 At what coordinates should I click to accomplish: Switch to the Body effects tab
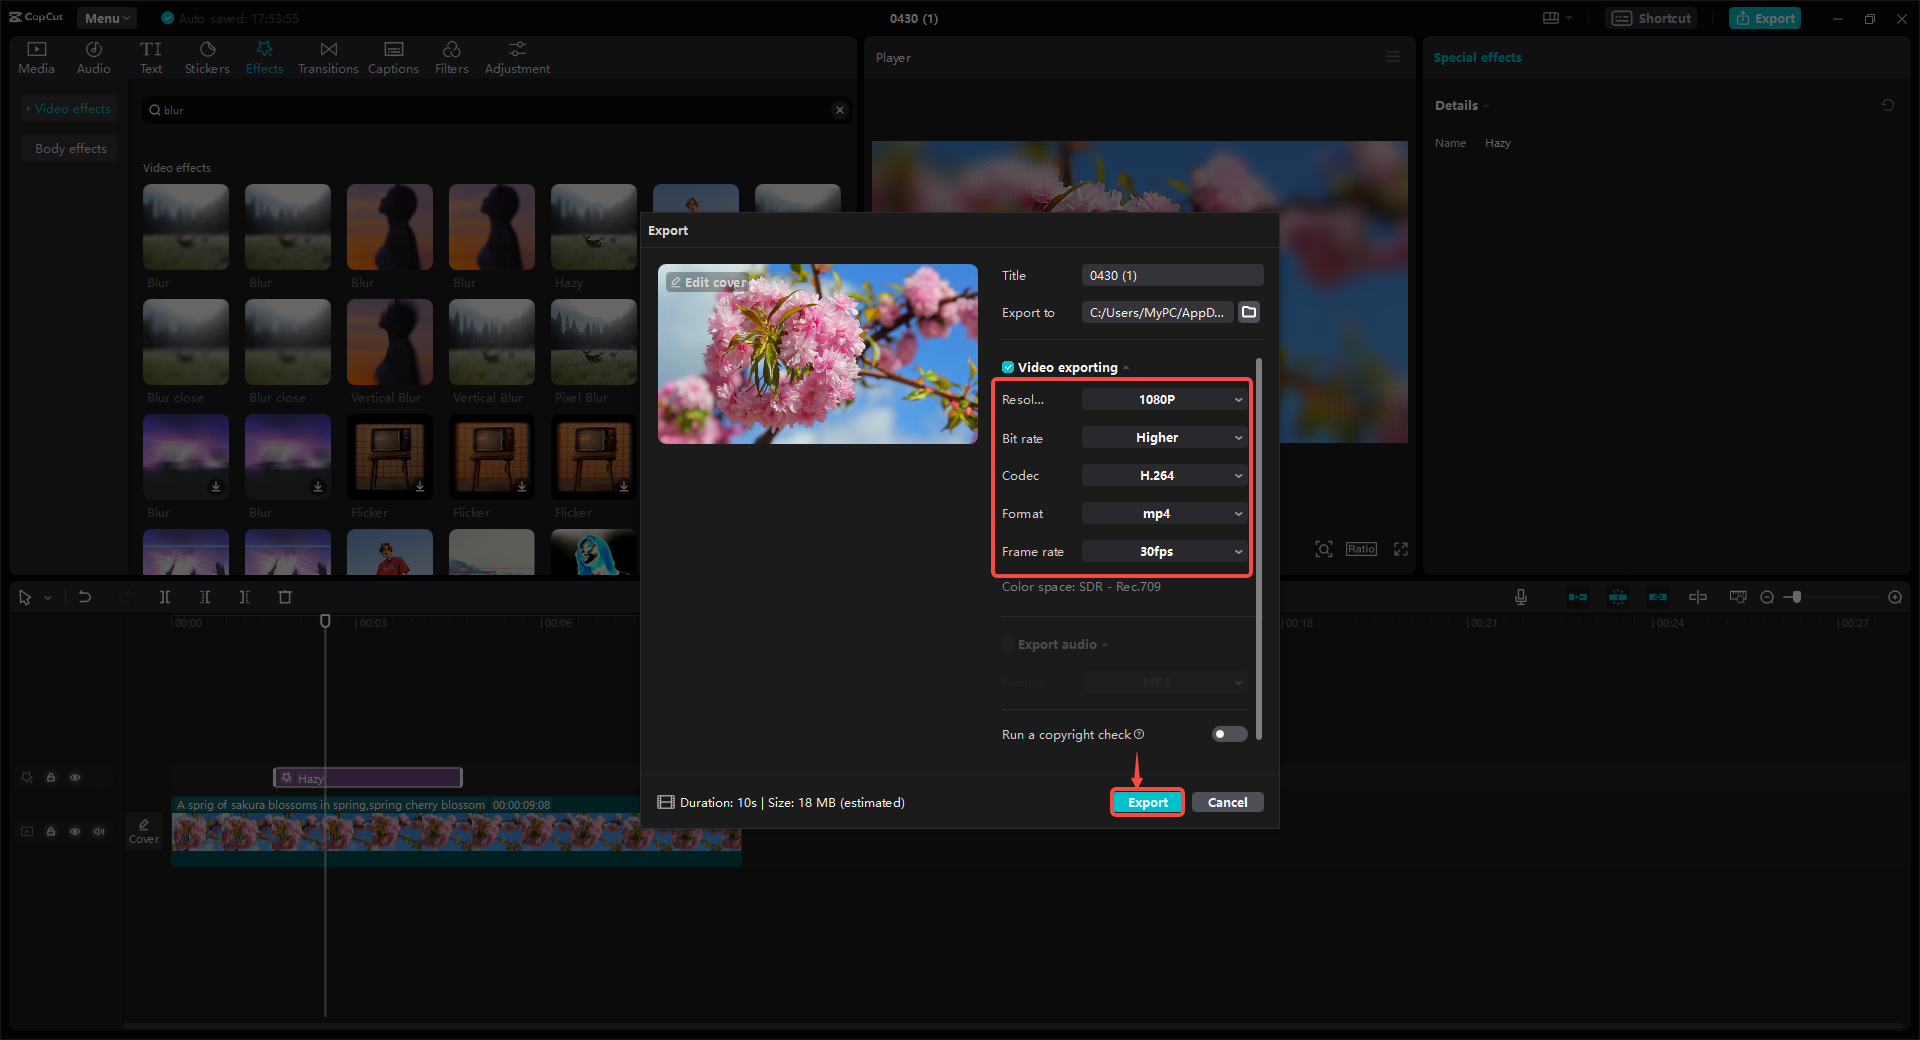tap(69, 148)
